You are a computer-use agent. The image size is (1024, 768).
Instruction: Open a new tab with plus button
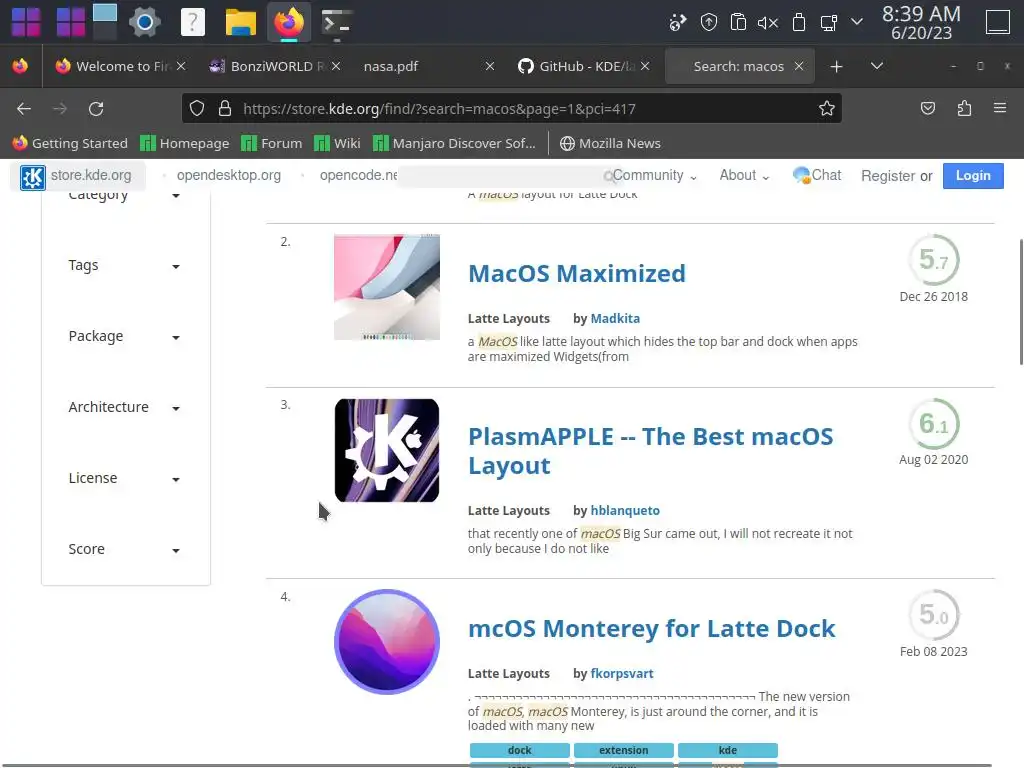point(836,67)
